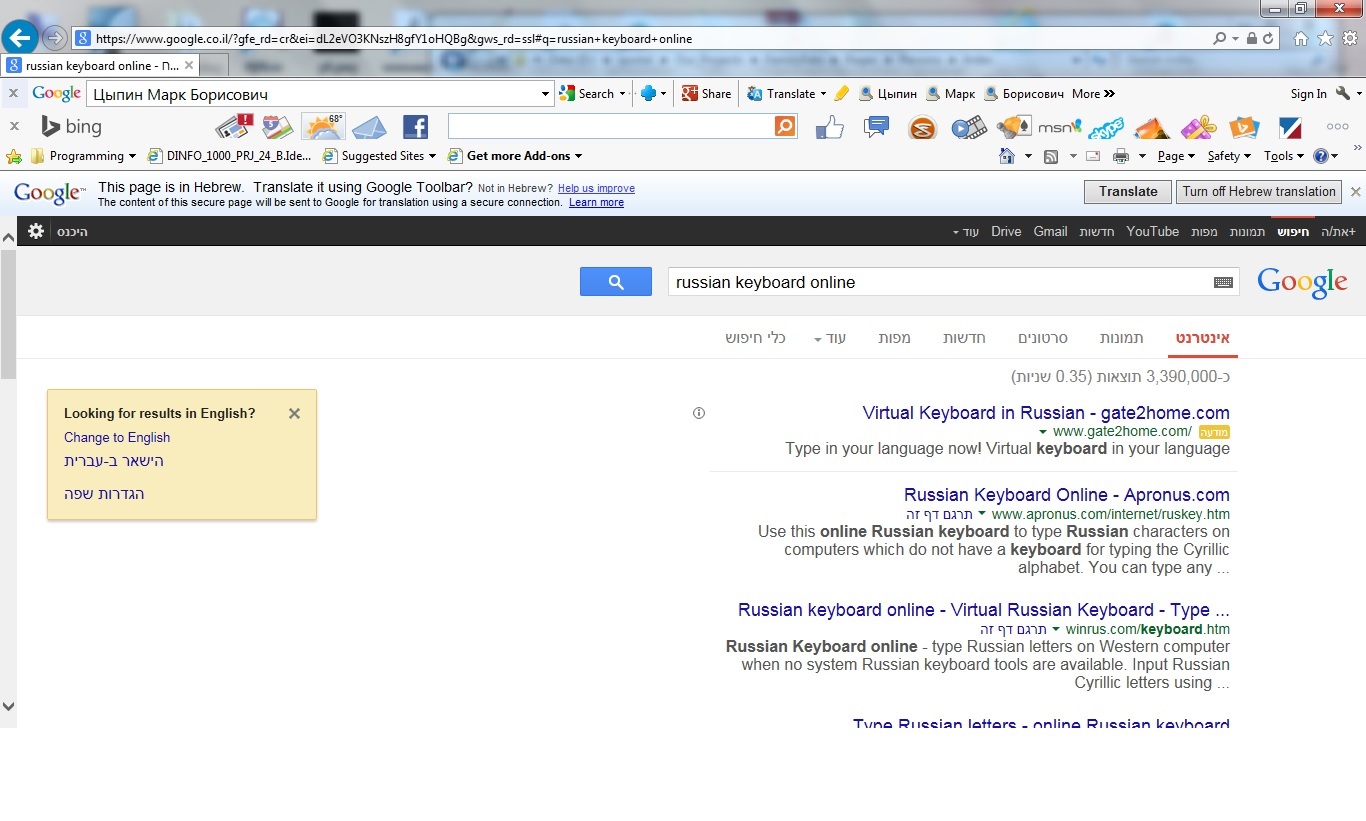
Task: Open 'Russian Keyboard Online - Apronus.com' result
Action: [1067, 495]
